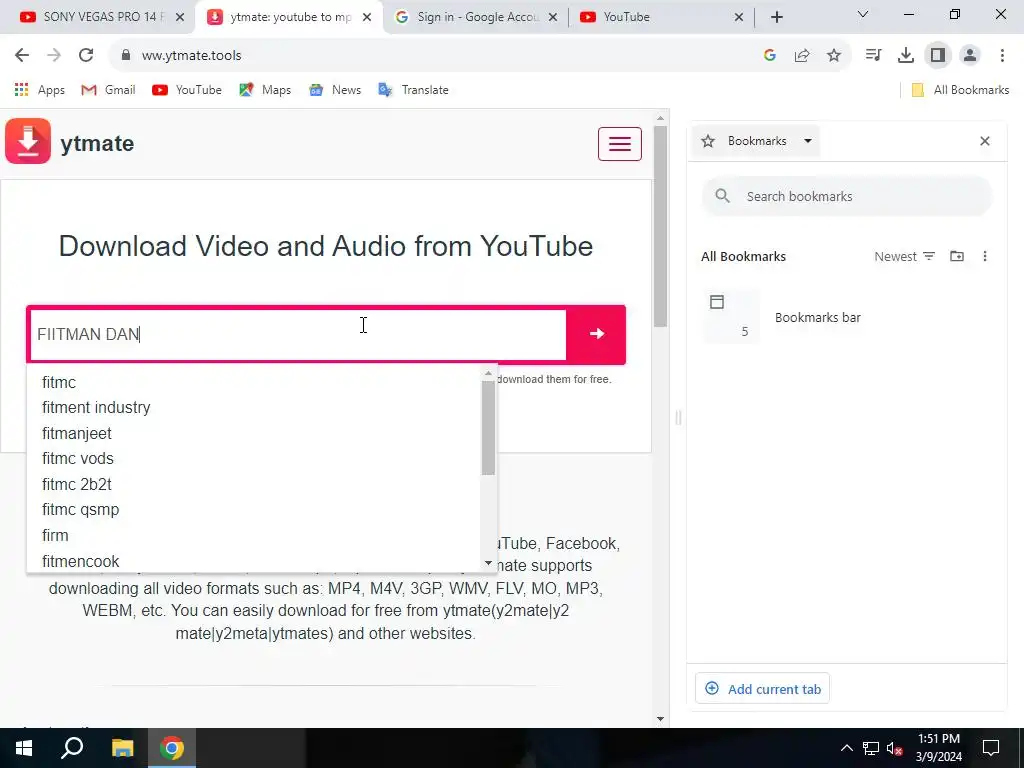Open the ytmate hamburger menu

point(620,144)
